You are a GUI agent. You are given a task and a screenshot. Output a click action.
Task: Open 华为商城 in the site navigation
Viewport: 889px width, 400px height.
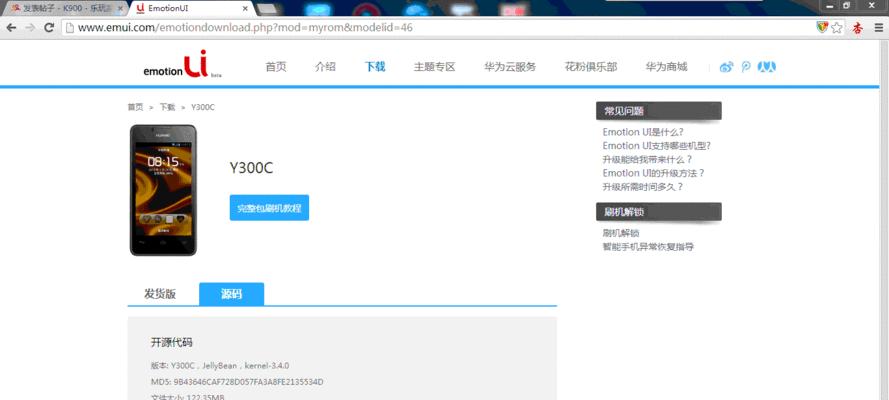point(666,67)
